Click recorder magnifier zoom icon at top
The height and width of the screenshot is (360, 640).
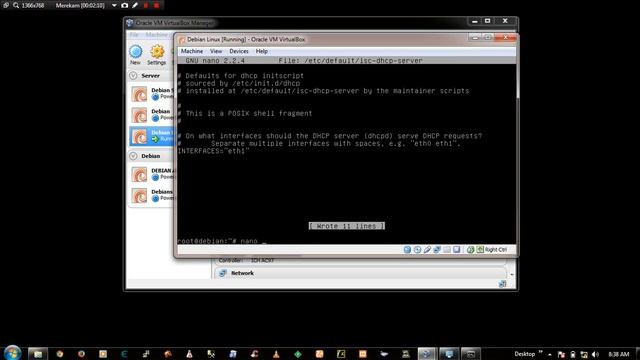(16, 5)
